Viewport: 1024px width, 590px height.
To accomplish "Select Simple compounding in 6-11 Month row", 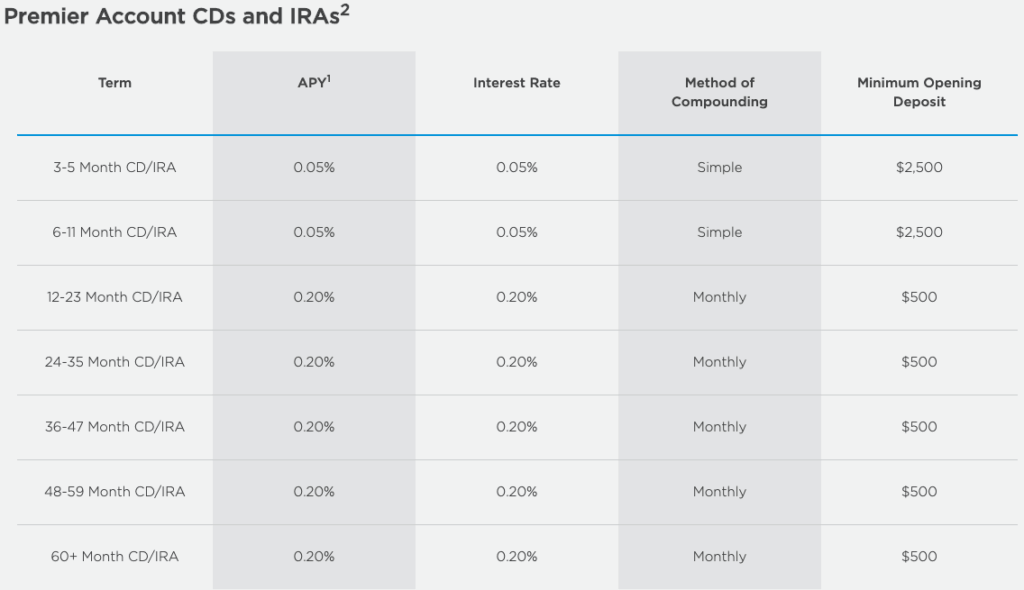I will pyautogui.click(x=720, y=232).
